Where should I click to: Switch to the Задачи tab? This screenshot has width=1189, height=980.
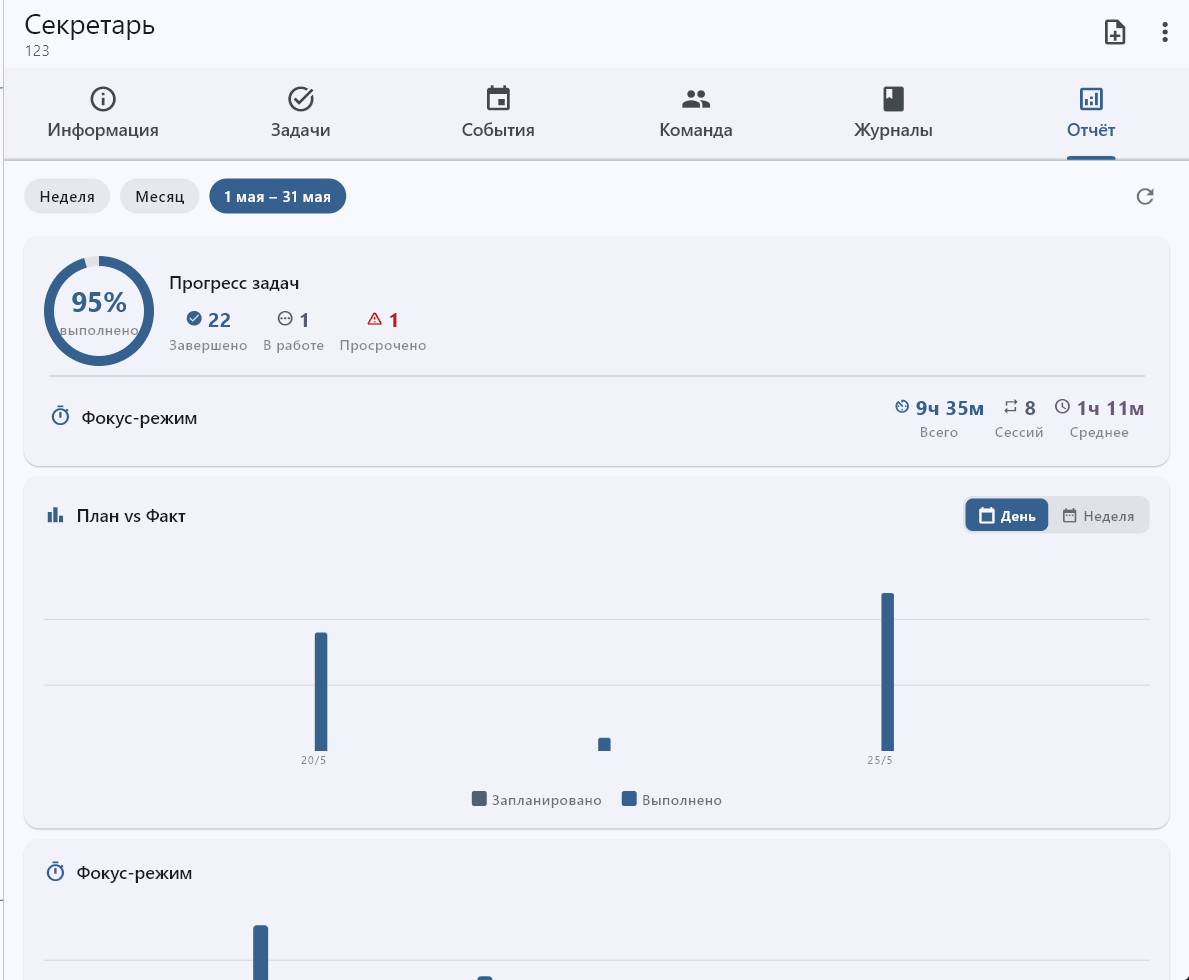(x=300, y=114)
